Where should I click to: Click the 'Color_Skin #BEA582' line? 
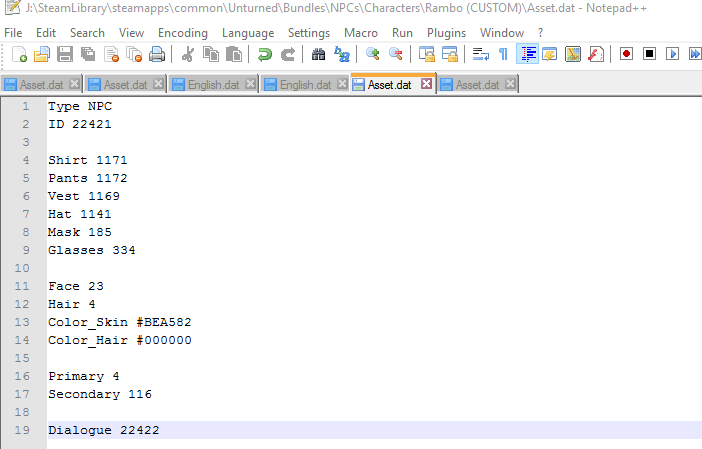tap(120, 322)
